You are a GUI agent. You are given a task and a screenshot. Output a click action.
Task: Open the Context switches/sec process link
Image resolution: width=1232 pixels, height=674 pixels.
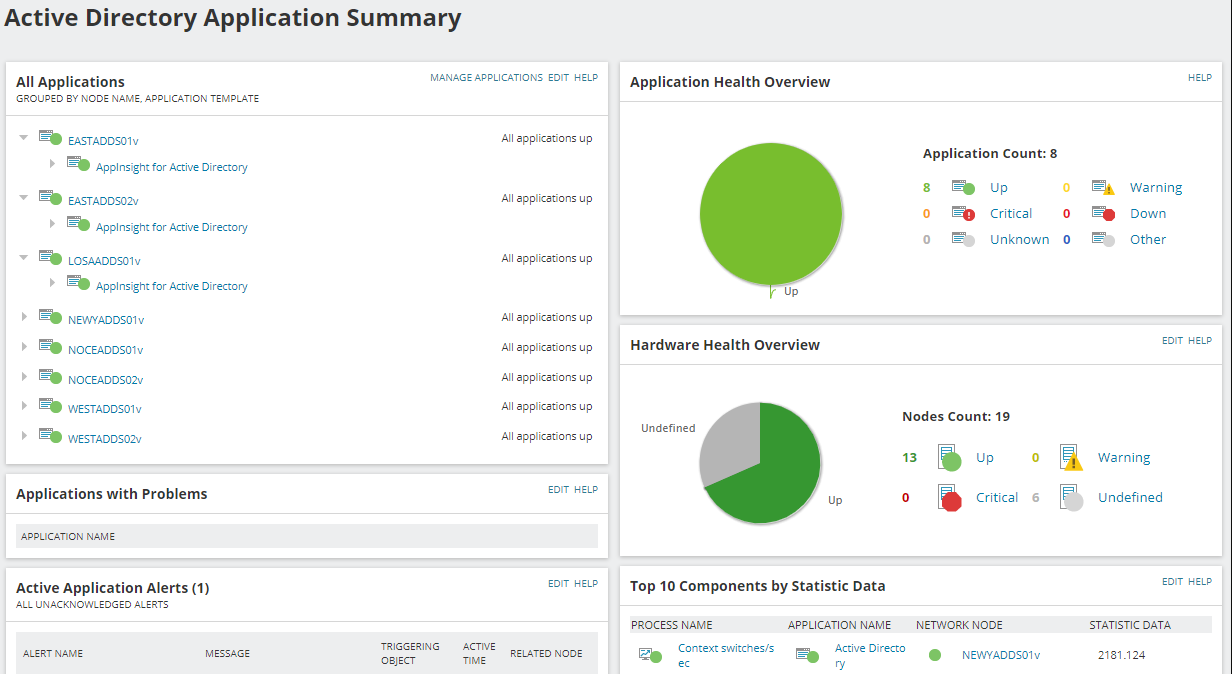[x=726, y=656]
